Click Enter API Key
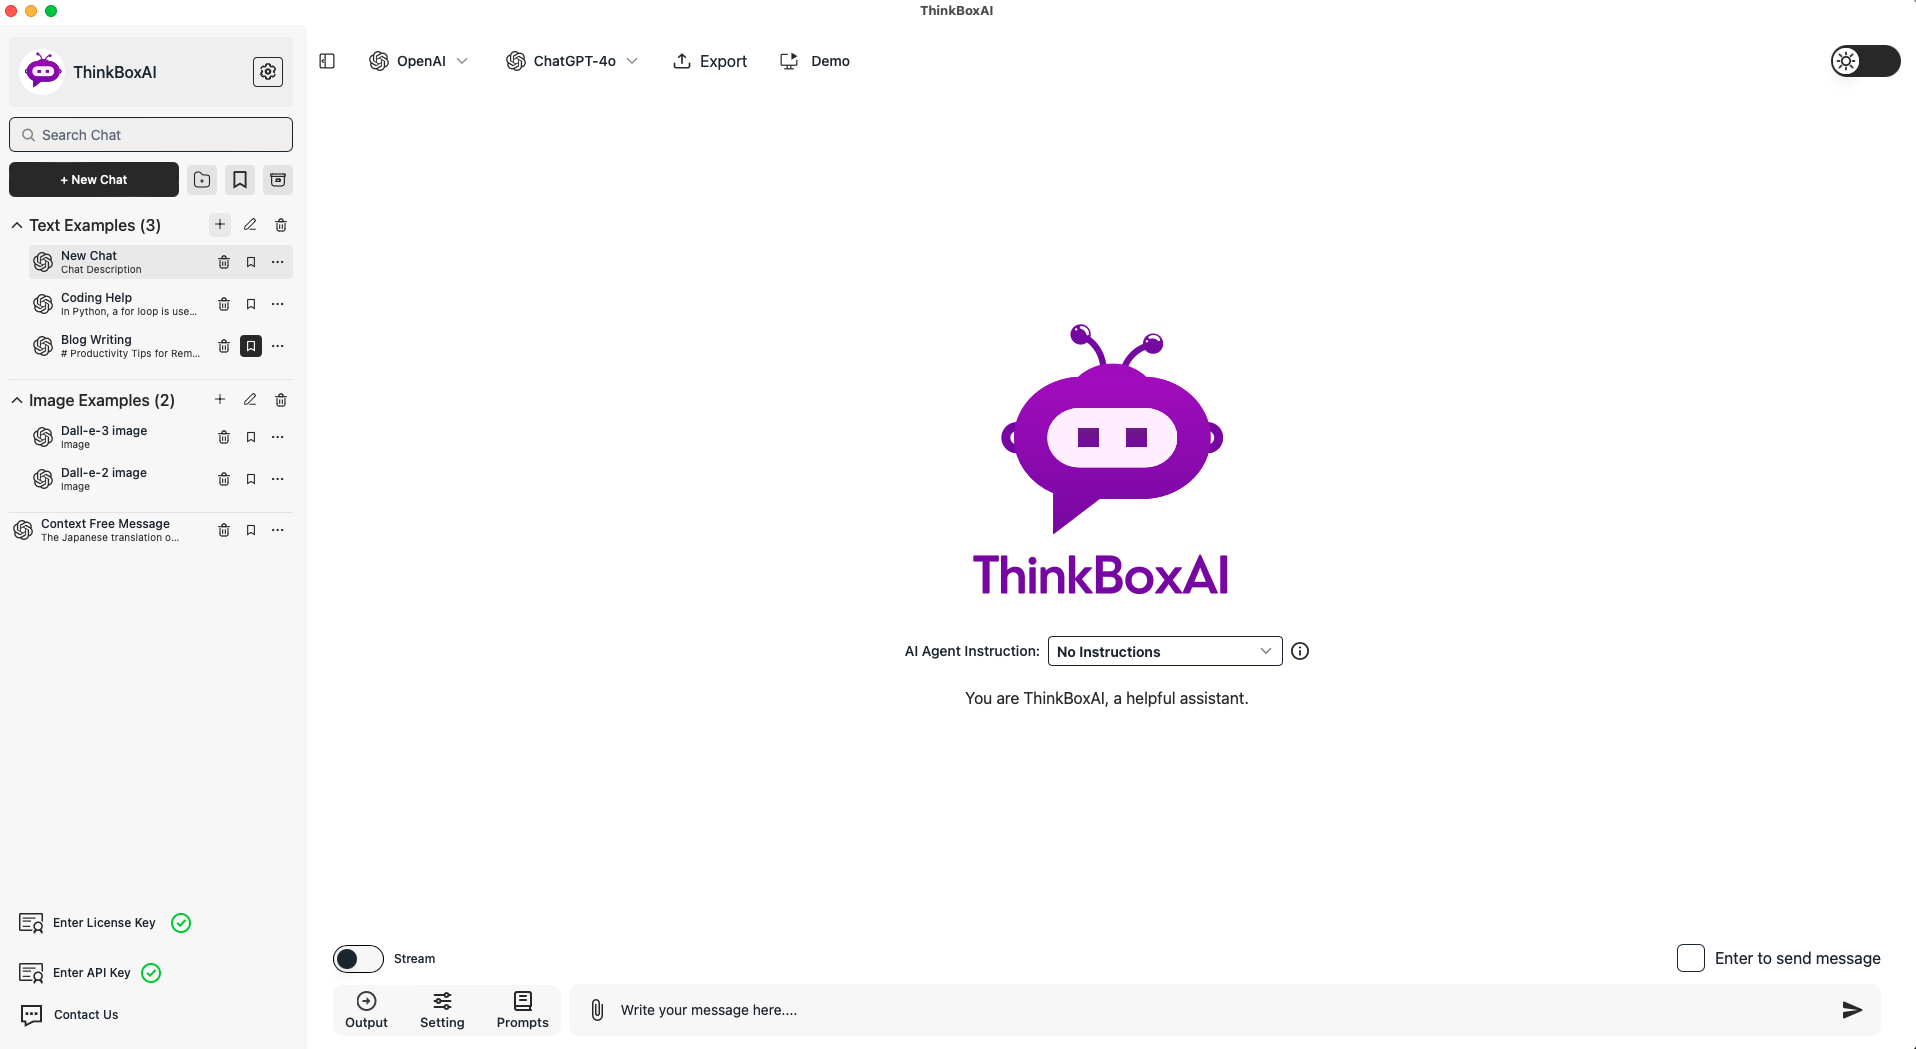 click(90, 973)
